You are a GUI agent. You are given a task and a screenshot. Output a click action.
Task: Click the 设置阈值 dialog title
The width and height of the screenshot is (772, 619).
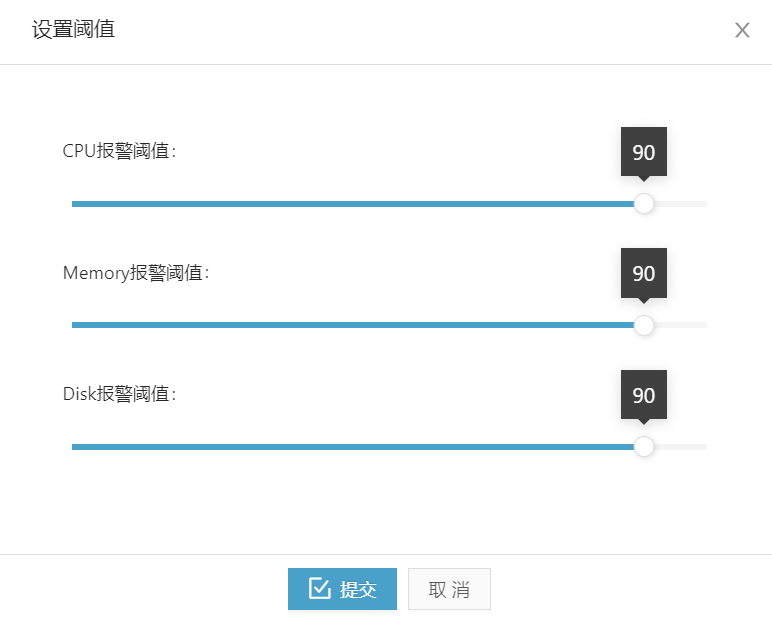[x=73, y=29]
